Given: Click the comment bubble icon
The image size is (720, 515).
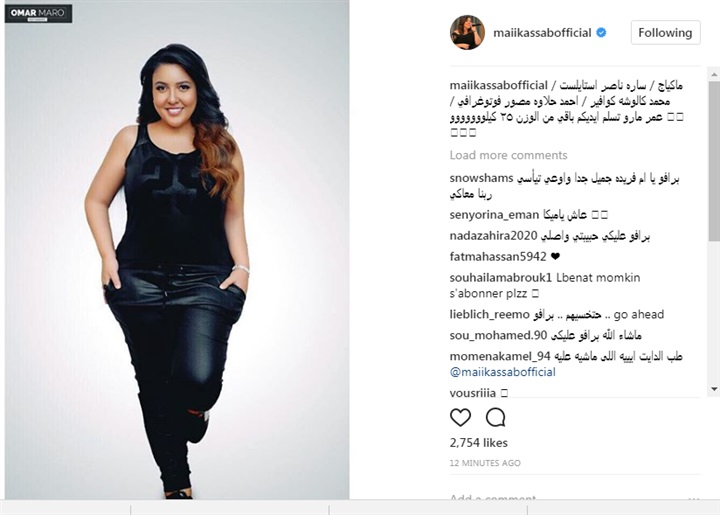Looking at the screenshot, I should point(495,417).
